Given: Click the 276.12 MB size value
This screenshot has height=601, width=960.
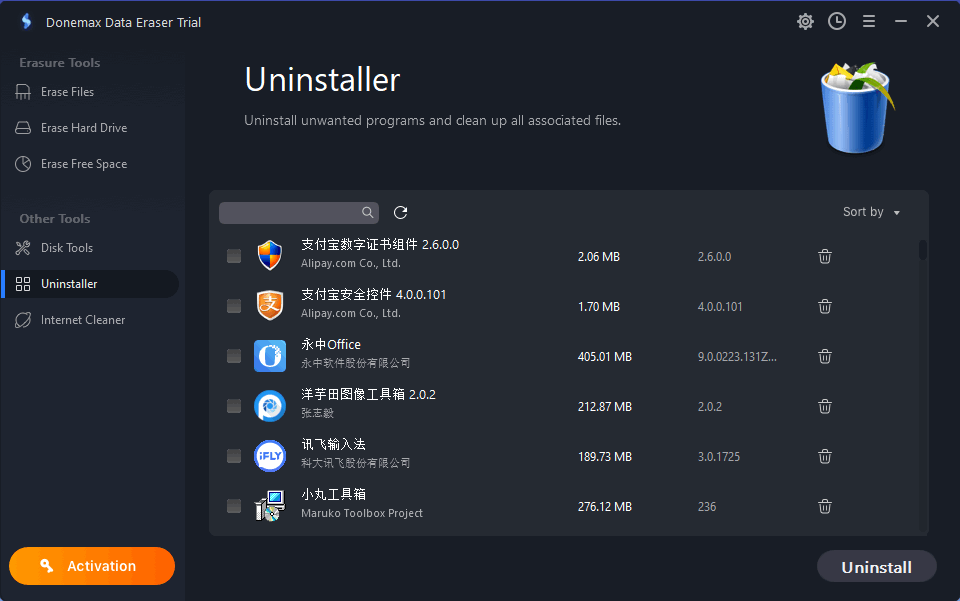Looking at the screenshot, I should click(x=605, y=507).
